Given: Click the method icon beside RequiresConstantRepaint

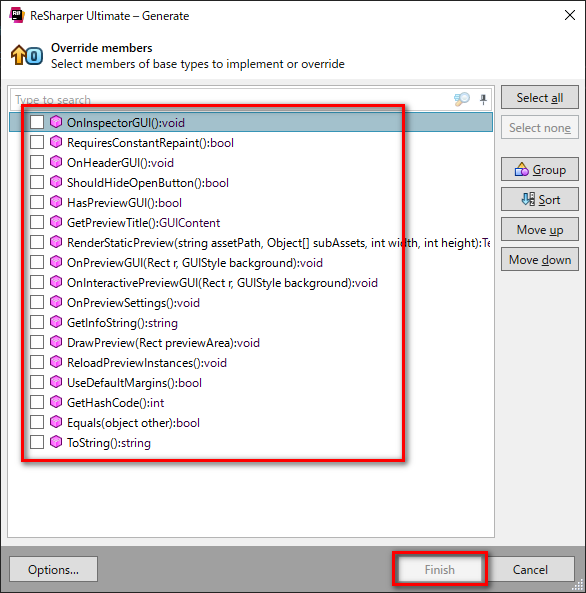Looking at the screenshot, I should tap(56, 142).
